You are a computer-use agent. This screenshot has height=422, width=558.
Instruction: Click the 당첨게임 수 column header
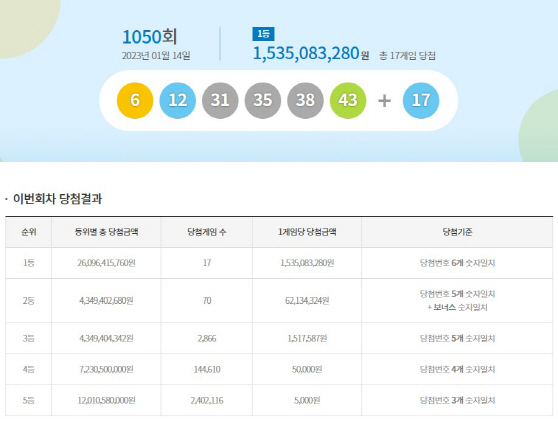[x=206, y=232]
